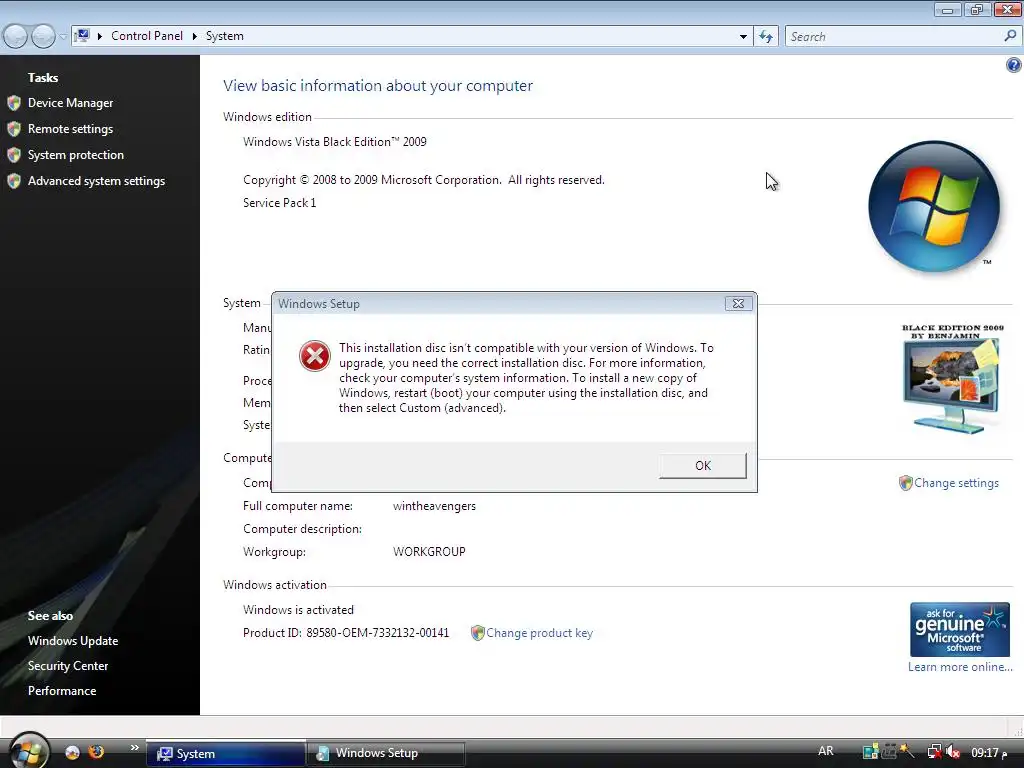Screen dimensions: 1024x768
Task: Expand the arrow after Control Panel breadcrumb
Action: [195, 36]
